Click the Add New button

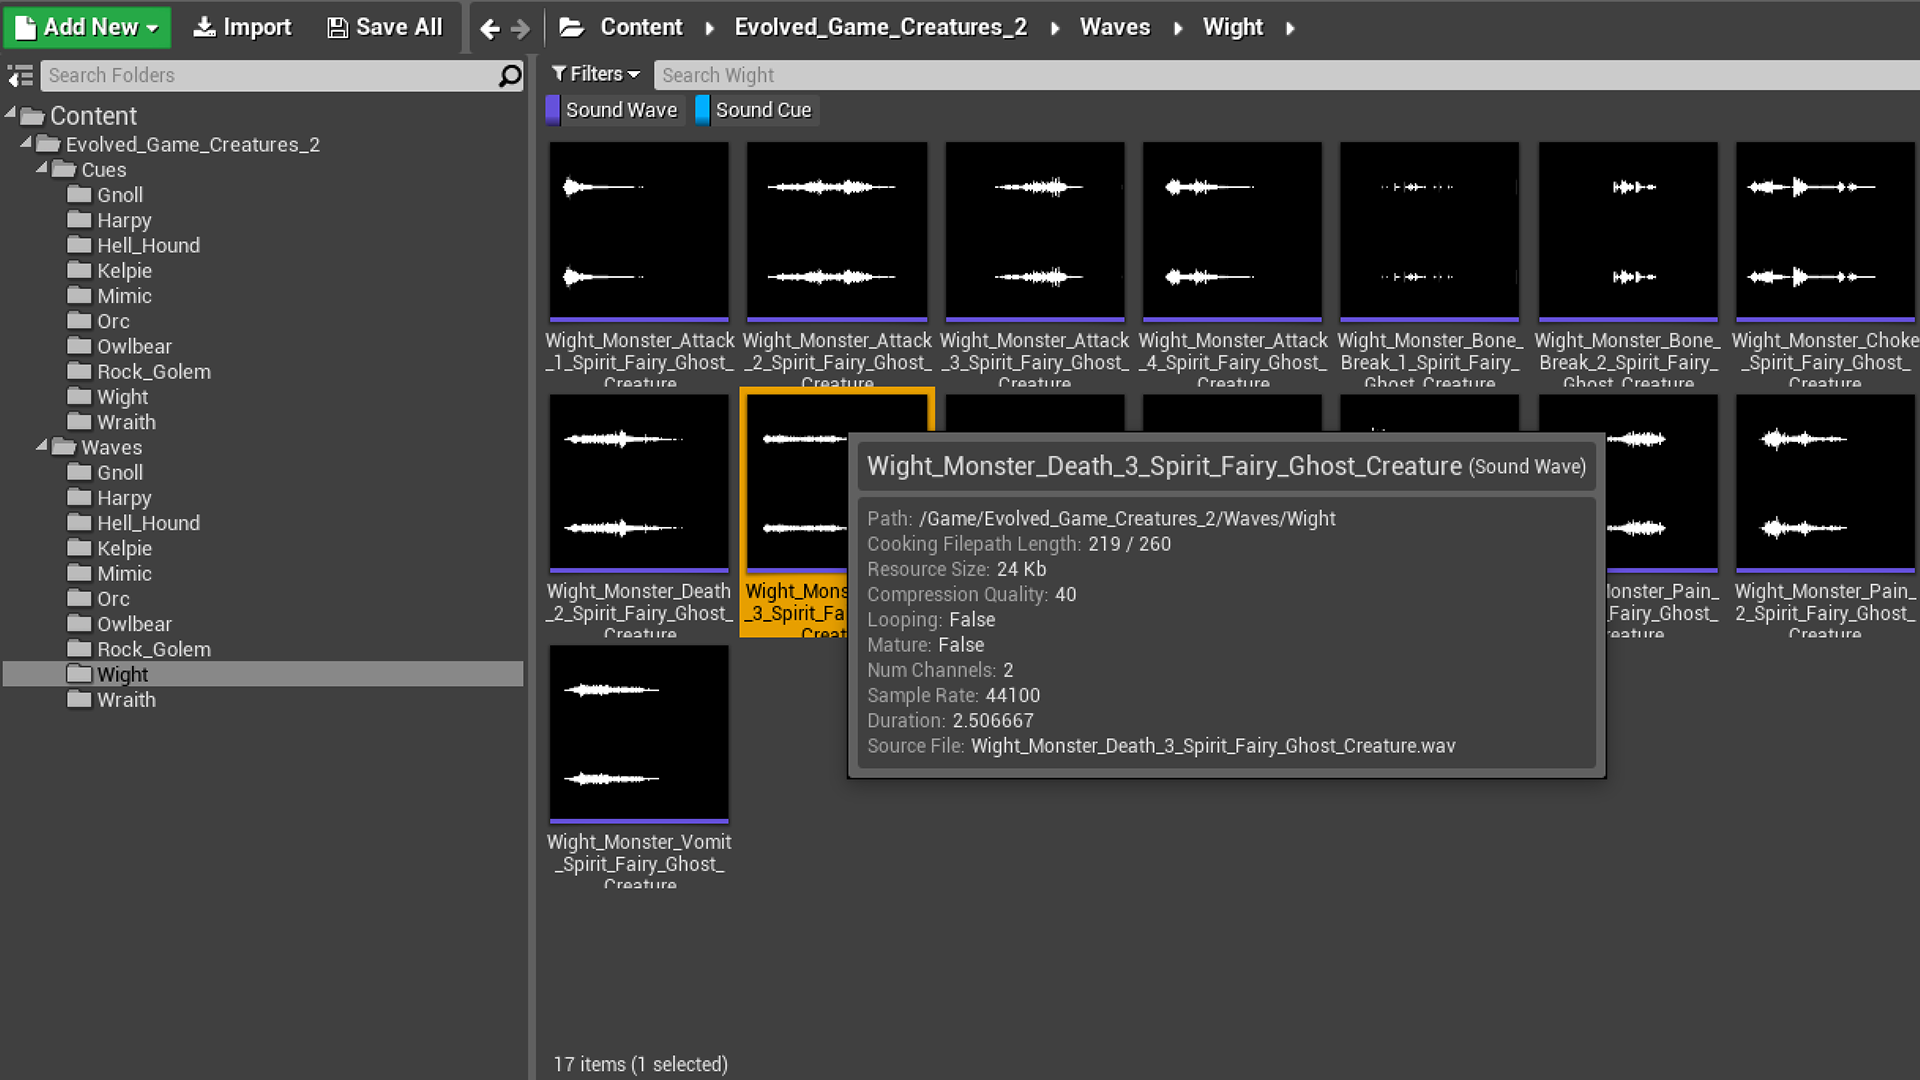[87, 27]
